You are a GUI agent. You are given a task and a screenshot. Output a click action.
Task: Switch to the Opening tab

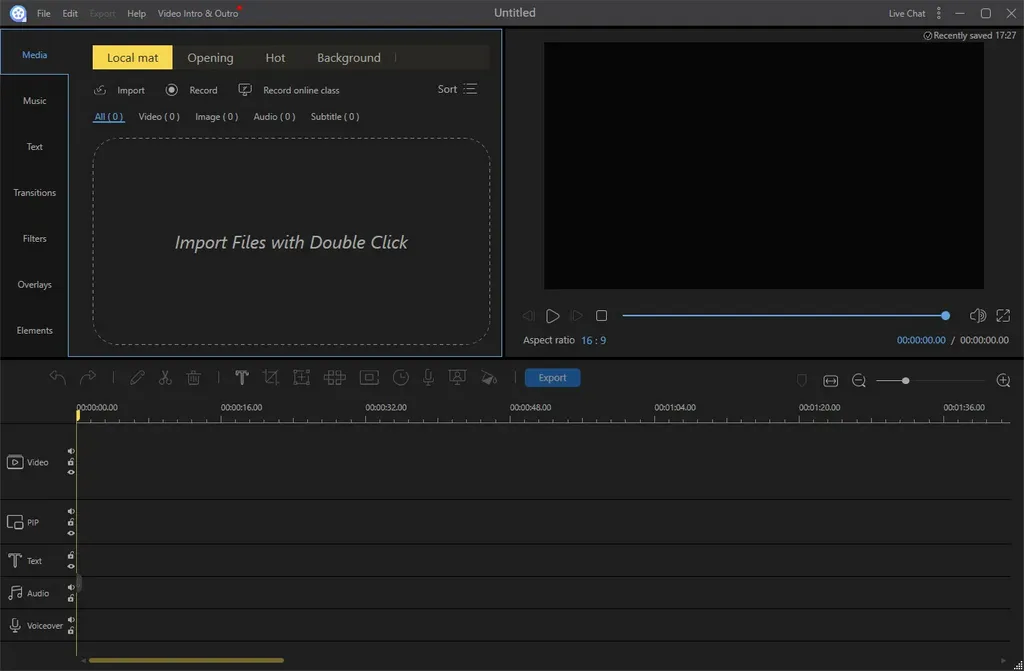click(210, 57)
